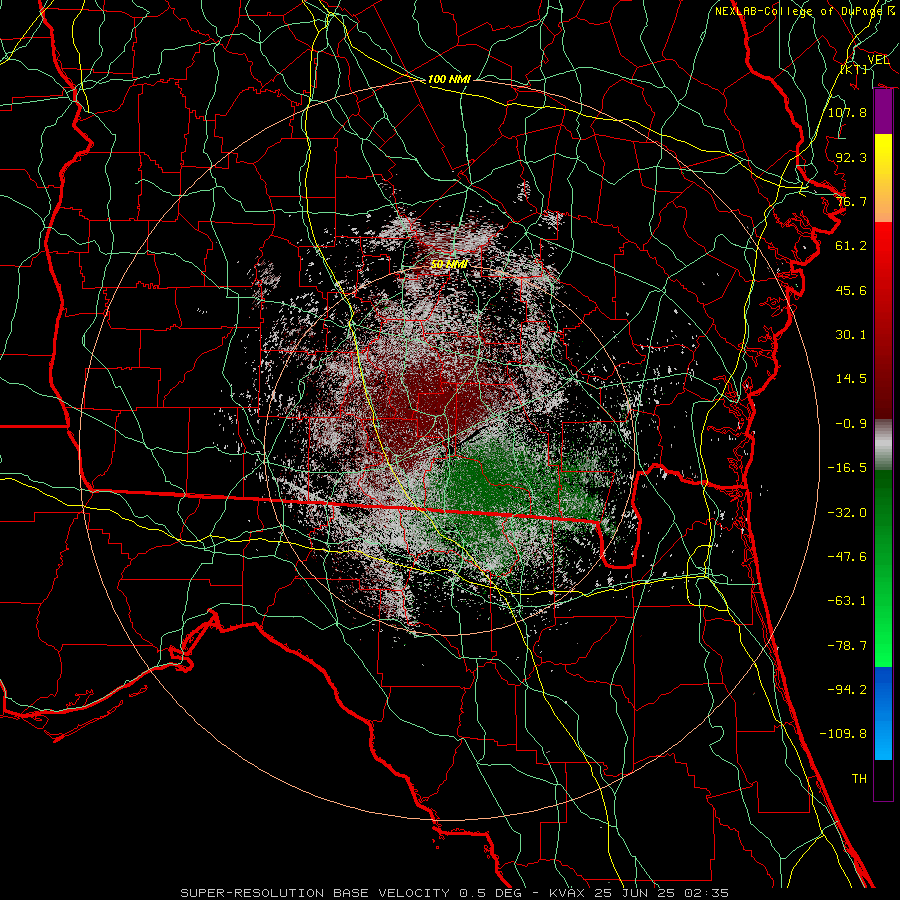This screenshot has width=900, height=900.
Task: Click the -94.2 legend value
Action: (847, 690)
